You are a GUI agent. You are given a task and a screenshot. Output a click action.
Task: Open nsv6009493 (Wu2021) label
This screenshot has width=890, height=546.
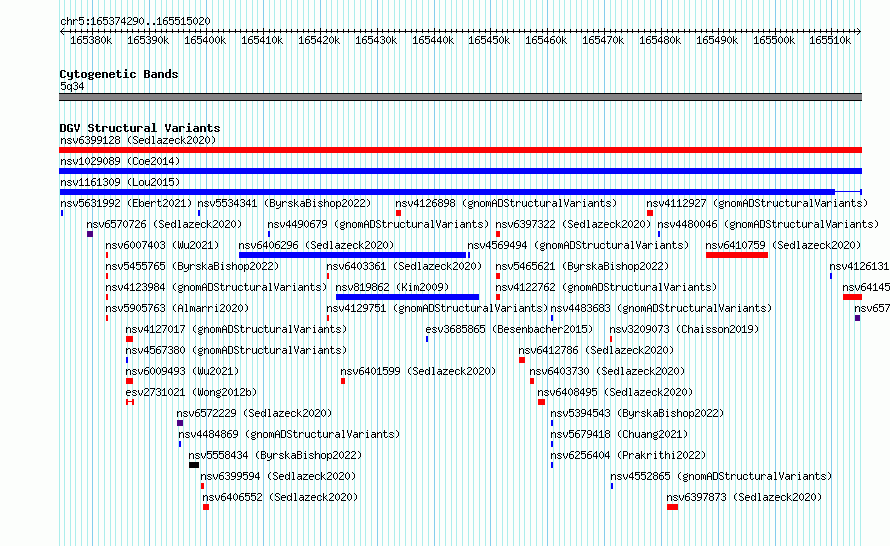(x=182, y=371)
